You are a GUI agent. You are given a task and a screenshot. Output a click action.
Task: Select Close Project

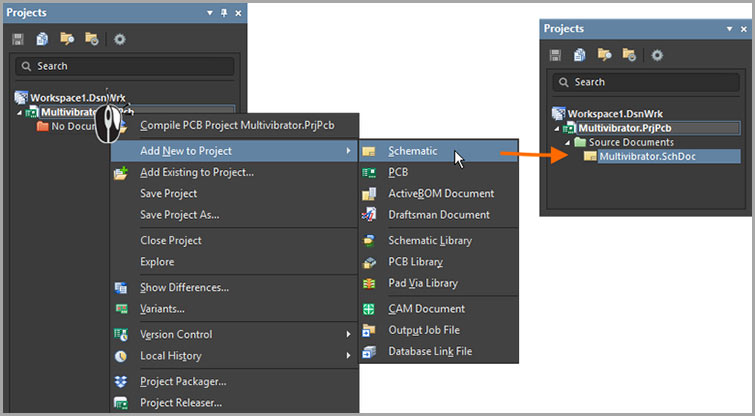pyautogui.click(x=235, y=241)
